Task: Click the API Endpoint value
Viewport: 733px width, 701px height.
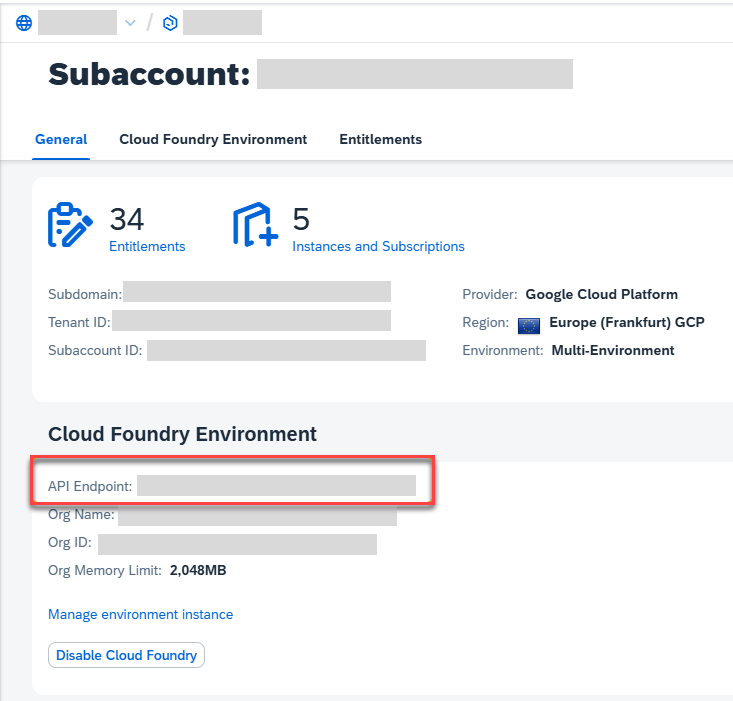Action: (276, 486)
